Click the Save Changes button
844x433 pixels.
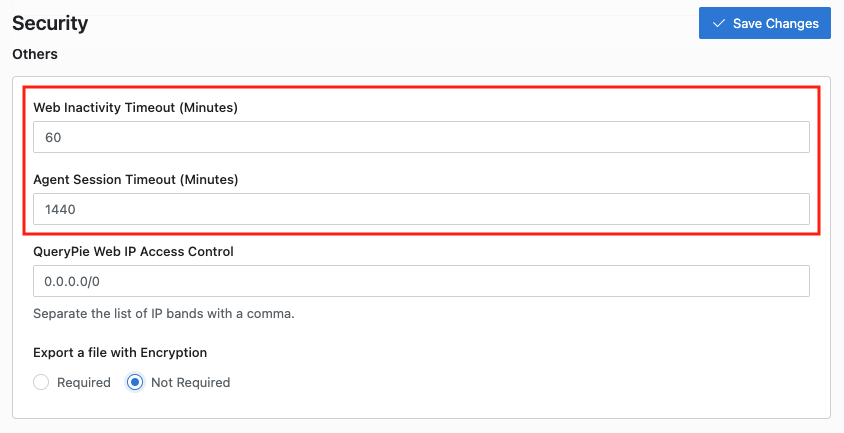(x=764, y=23)
